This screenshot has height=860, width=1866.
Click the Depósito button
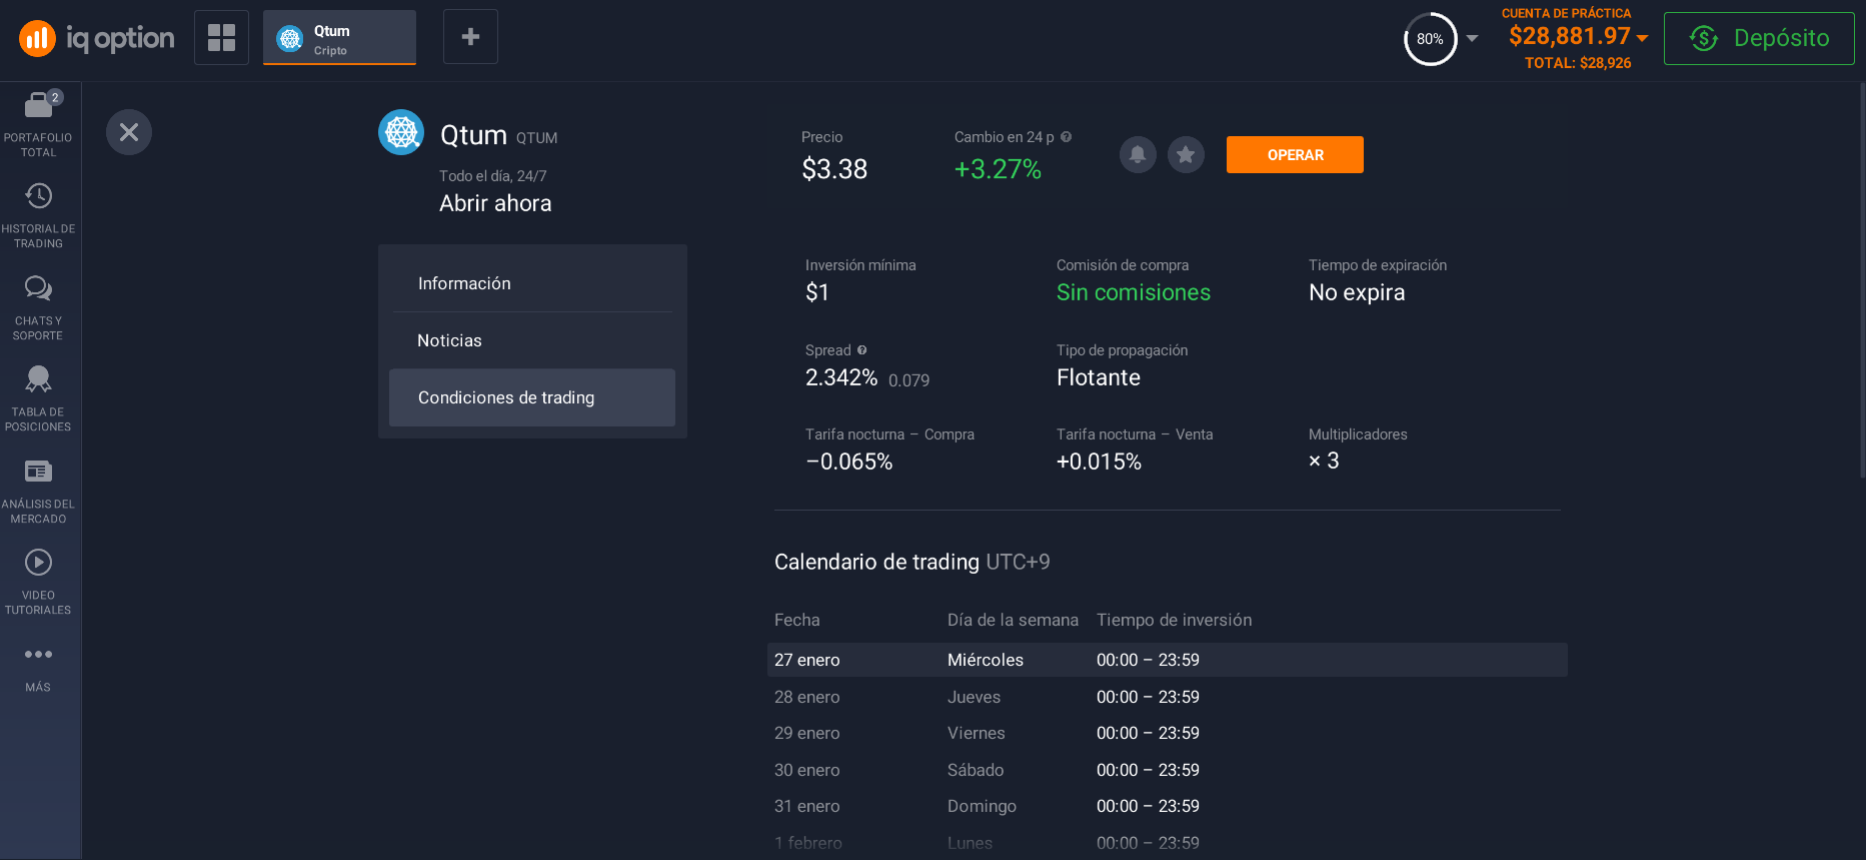1759,38
